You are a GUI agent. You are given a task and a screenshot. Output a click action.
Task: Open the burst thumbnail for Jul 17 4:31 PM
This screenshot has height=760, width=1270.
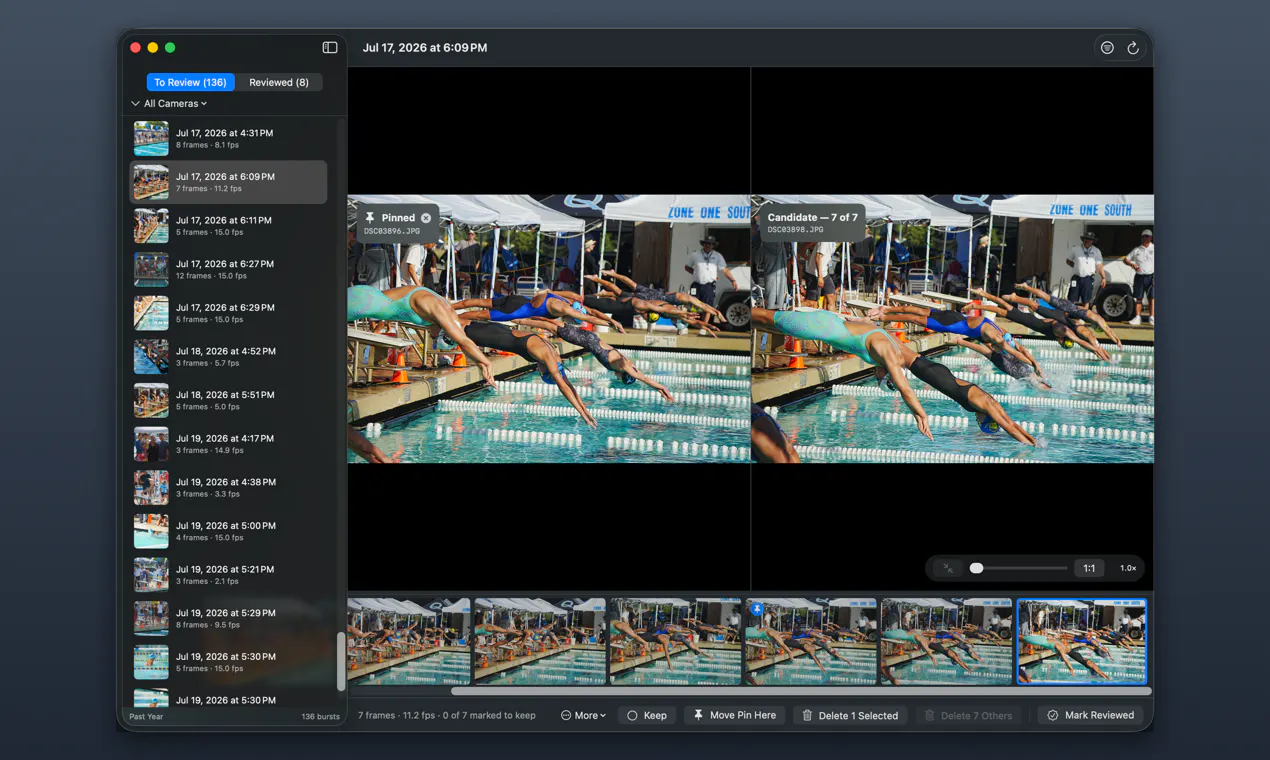pyautogui.click(x=151, y=138)
